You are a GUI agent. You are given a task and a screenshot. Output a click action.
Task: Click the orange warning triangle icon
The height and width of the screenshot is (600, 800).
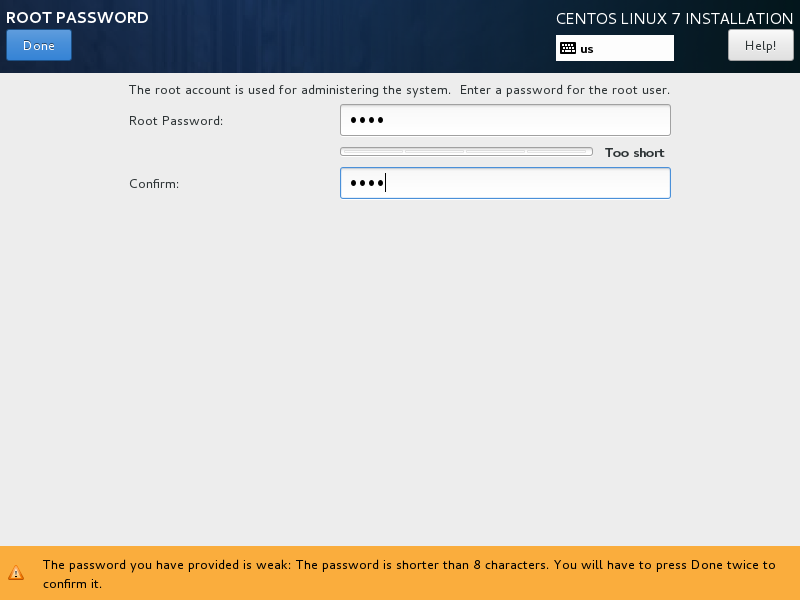click(x=16, y=572)
